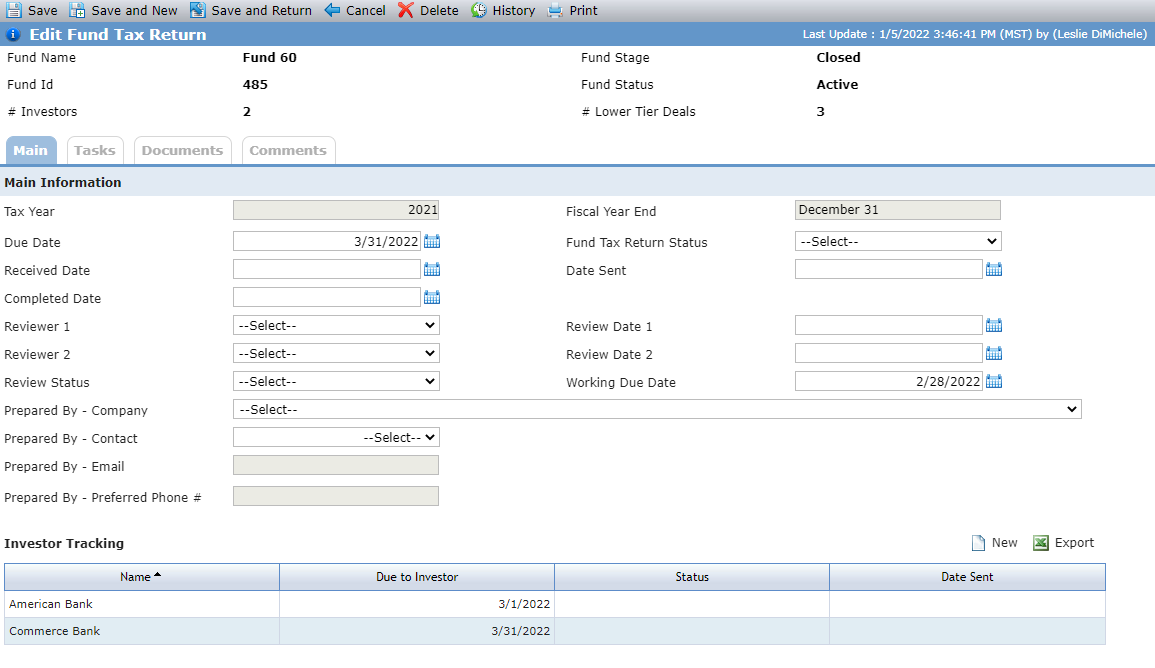Image resolution: width=1155 pixels, height=668 pixels.
Task: Click the Working Due Date input field
Action: pos(888,382)
